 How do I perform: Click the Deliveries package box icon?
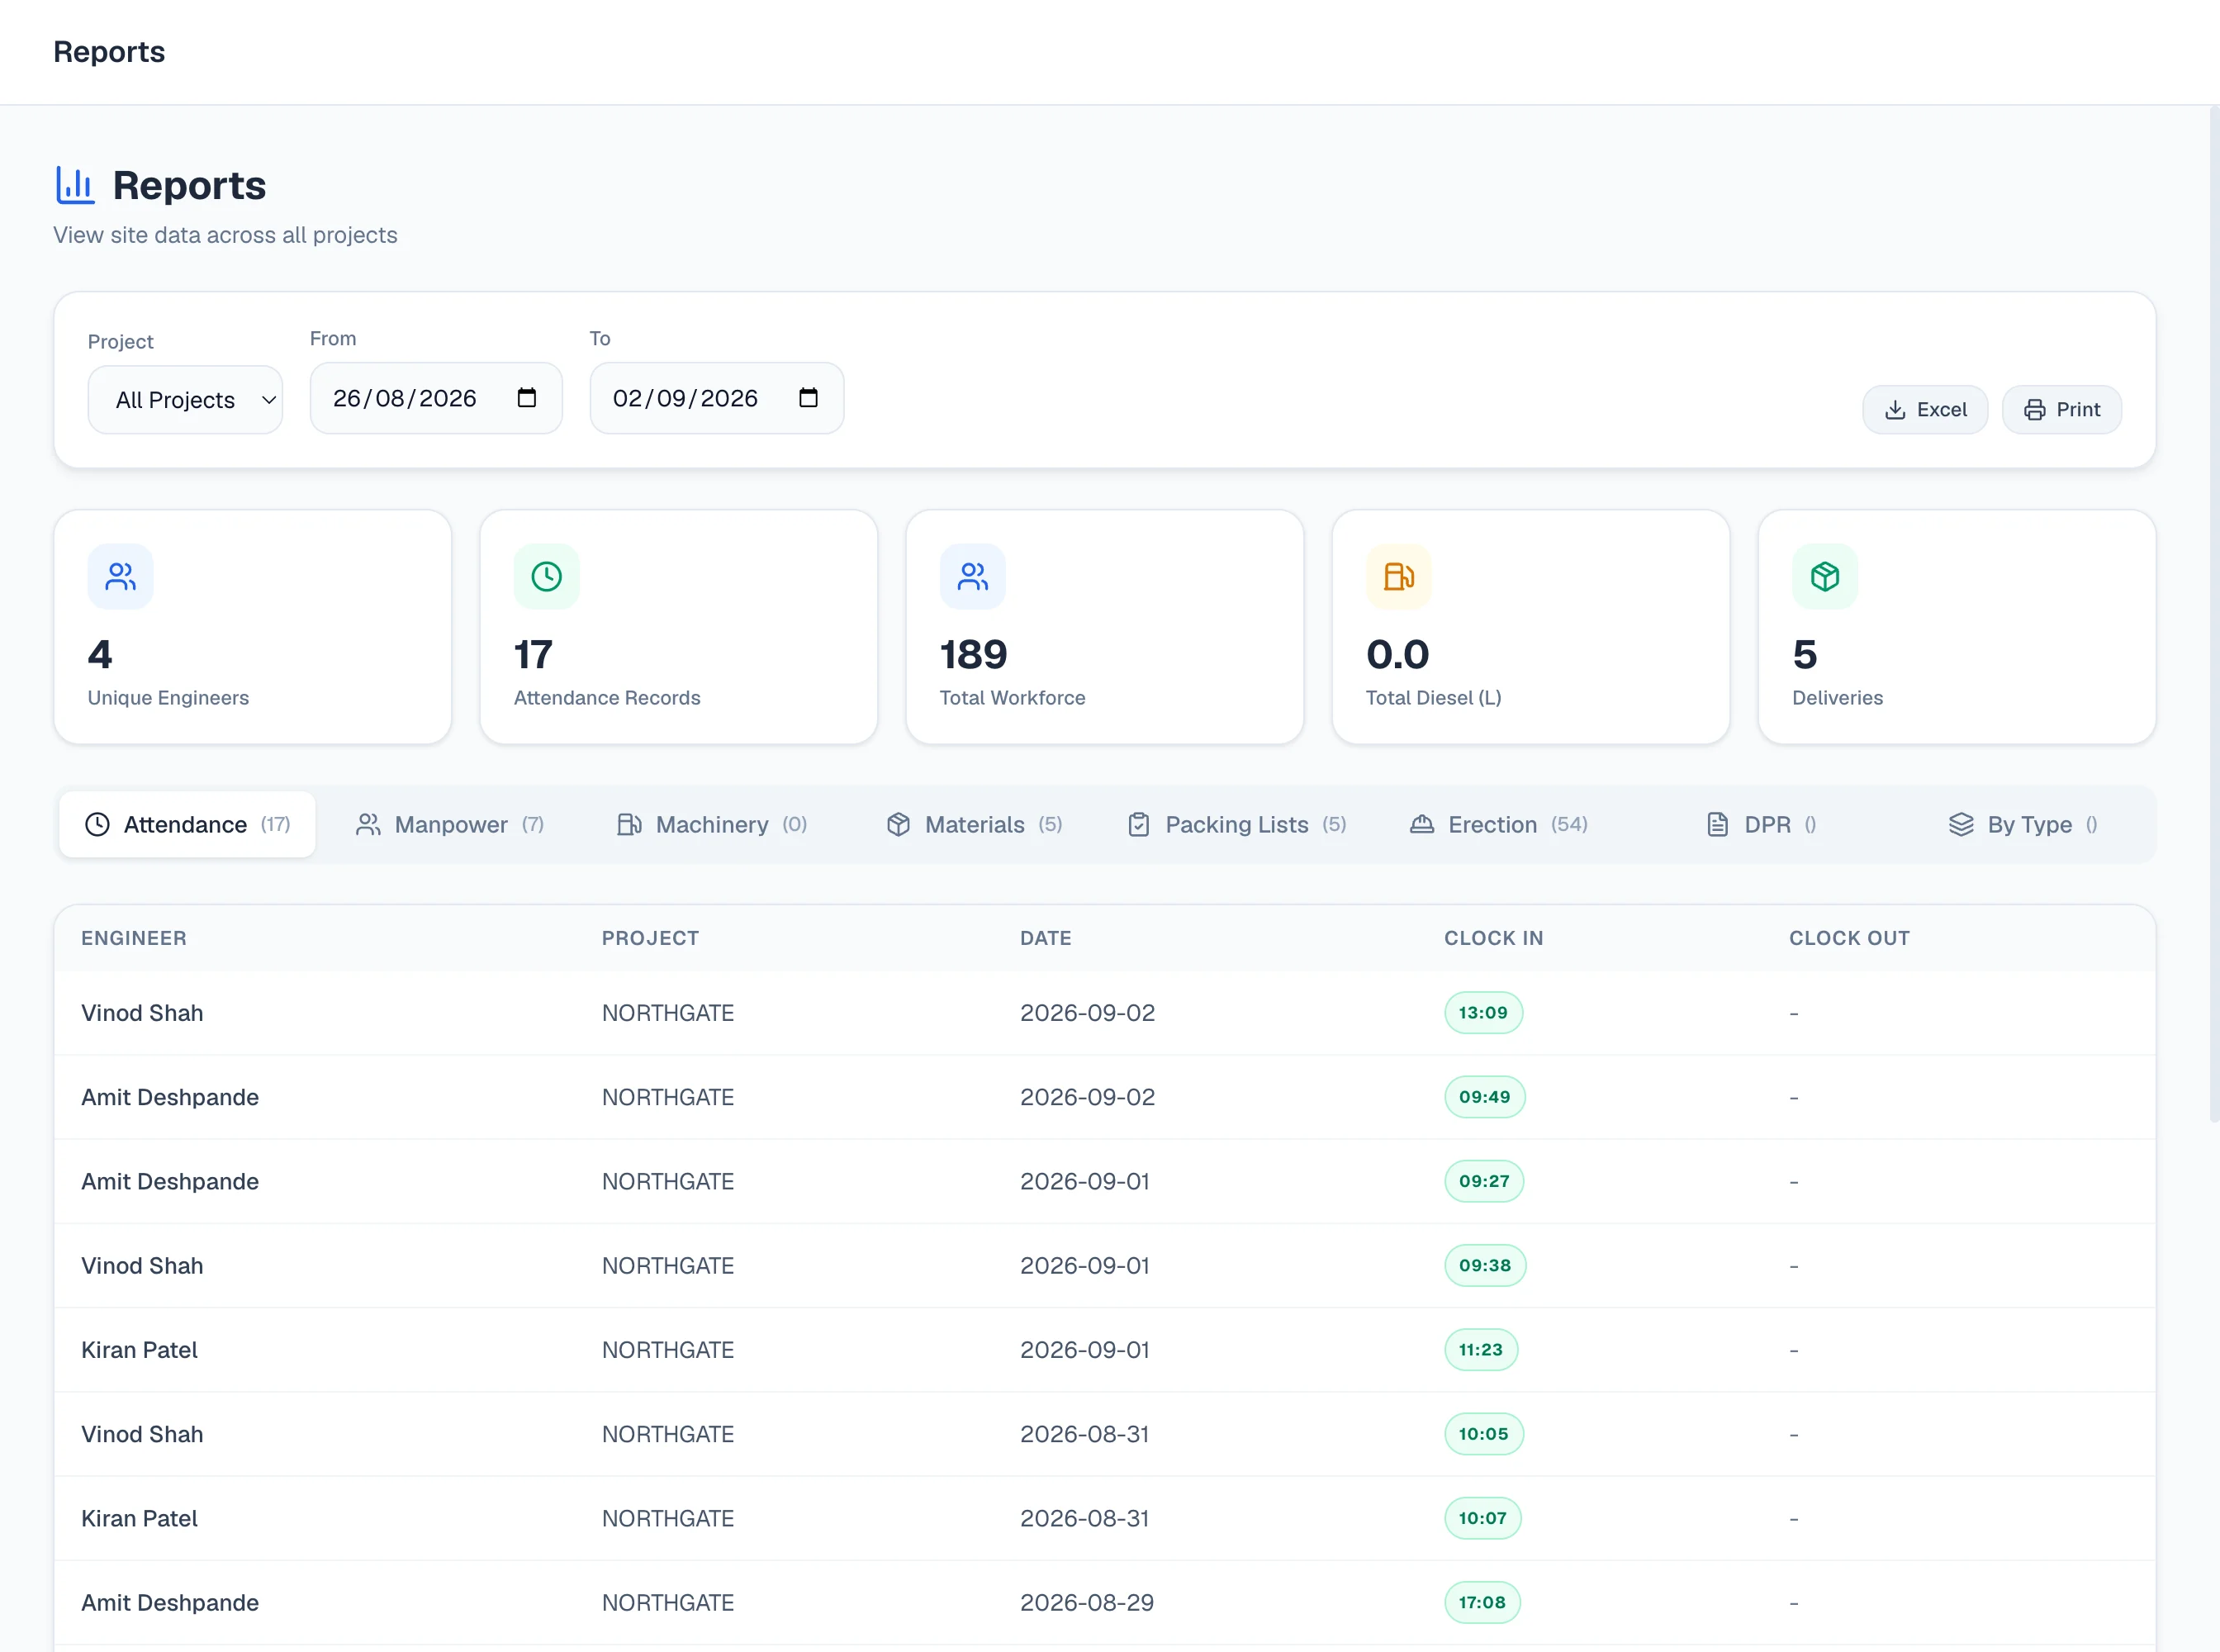click(1825, 577)
